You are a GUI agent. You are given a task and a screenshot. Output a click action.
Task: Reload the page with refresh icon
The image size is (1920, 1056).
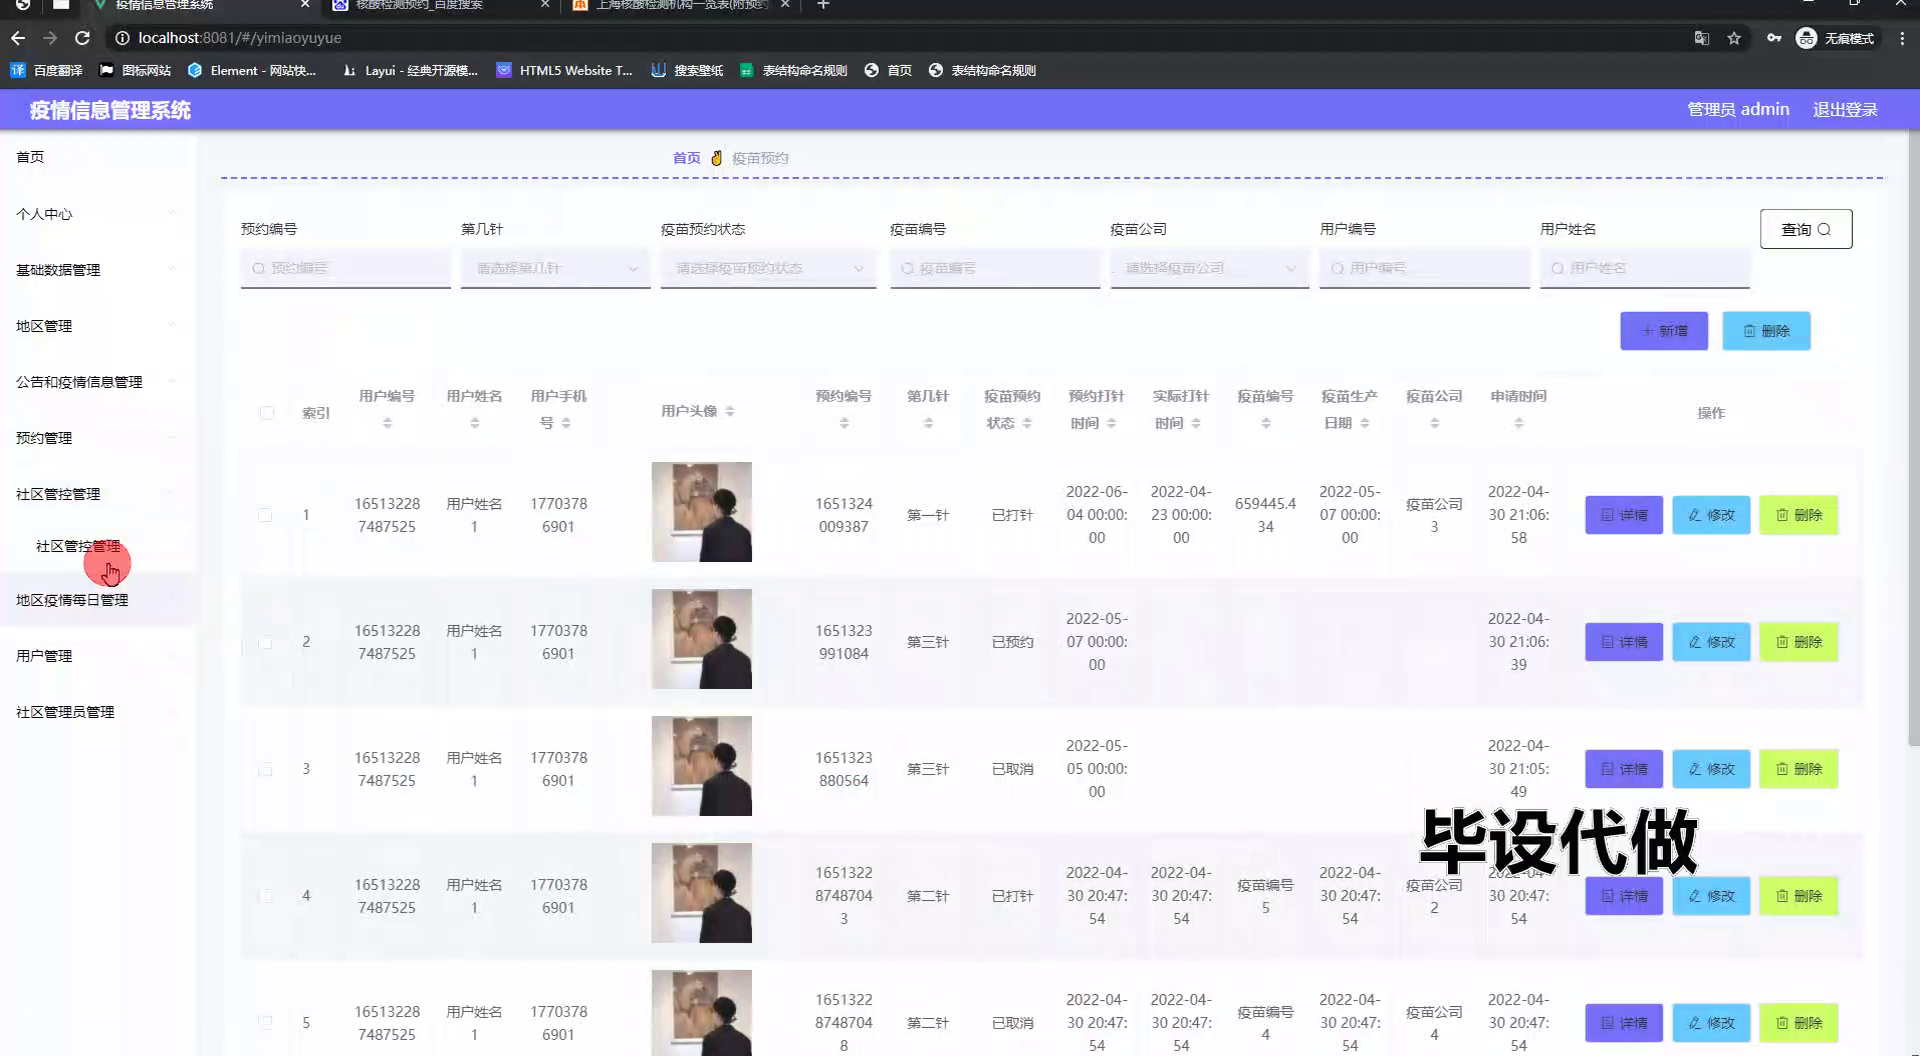click(x=83, y=38)
